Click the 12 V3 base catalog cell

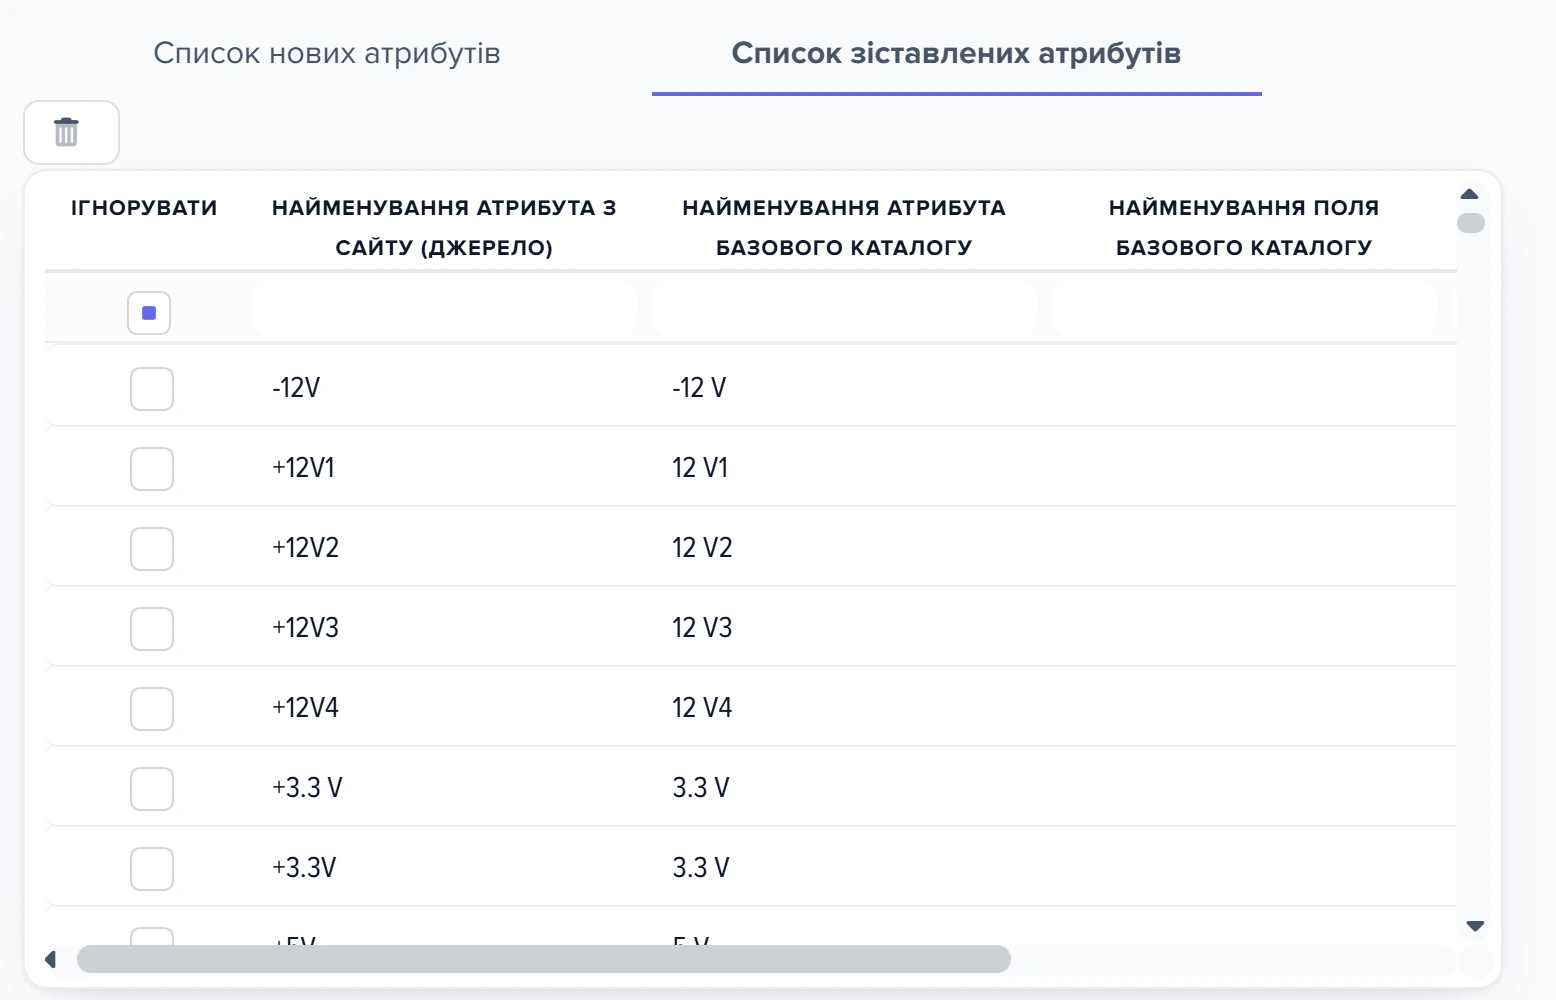845,628
